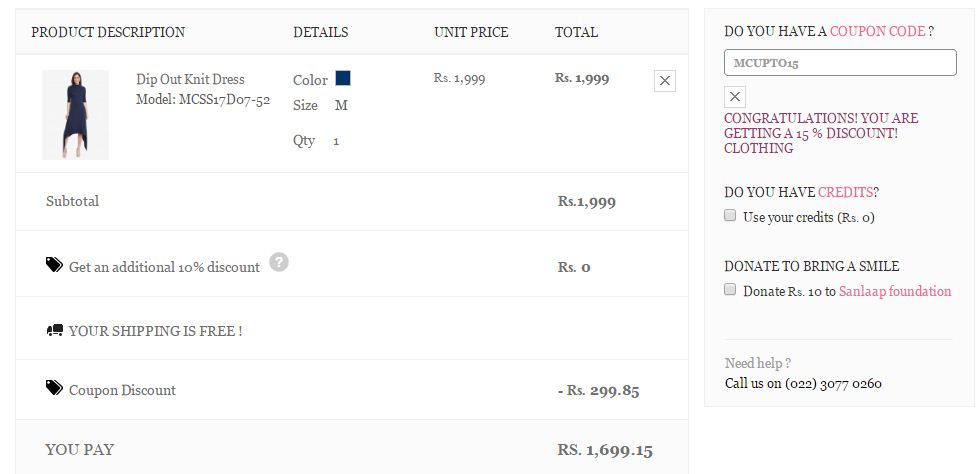Screen dimensions: 976x474
Task: Click the YOUR SHIPPING IS FREE text
Action: [x=155, y=331]
